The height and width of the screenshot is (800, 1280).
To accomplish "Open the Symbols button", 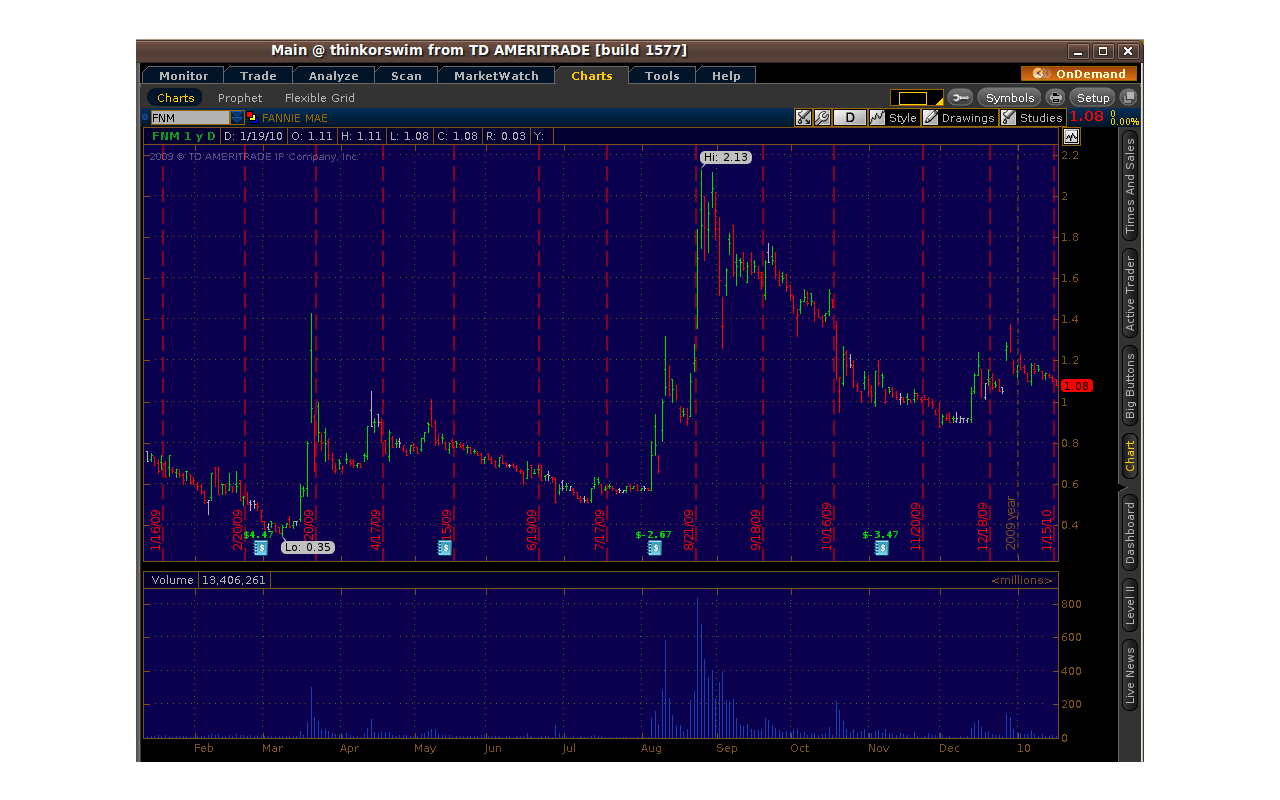I will point(1010,97).
